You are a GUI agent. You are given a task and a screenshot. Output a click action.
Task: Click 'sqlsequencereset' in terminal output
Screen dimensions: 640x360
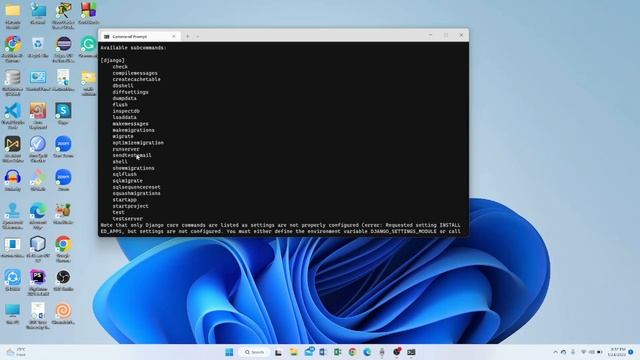pos(136,187)
